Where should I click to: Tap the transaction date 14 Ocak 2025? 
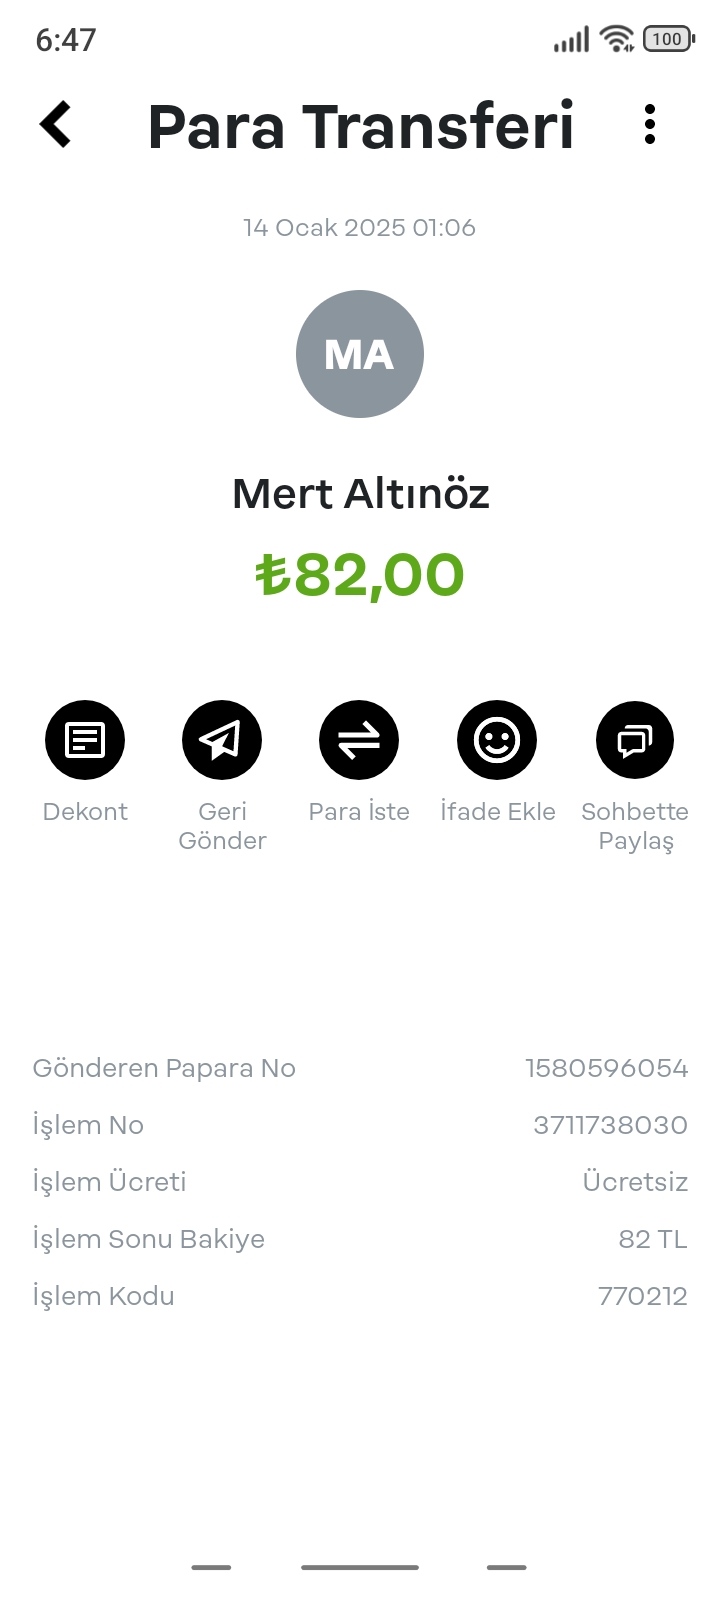click(360, 228)
